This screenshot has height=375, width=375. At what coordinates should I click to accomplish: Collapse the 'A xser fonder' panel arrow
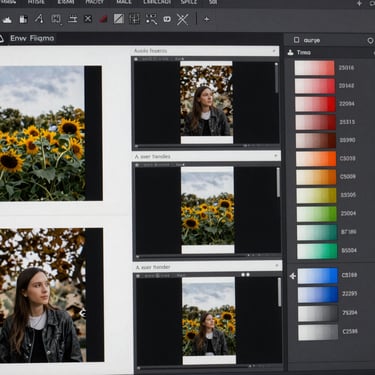276,266
